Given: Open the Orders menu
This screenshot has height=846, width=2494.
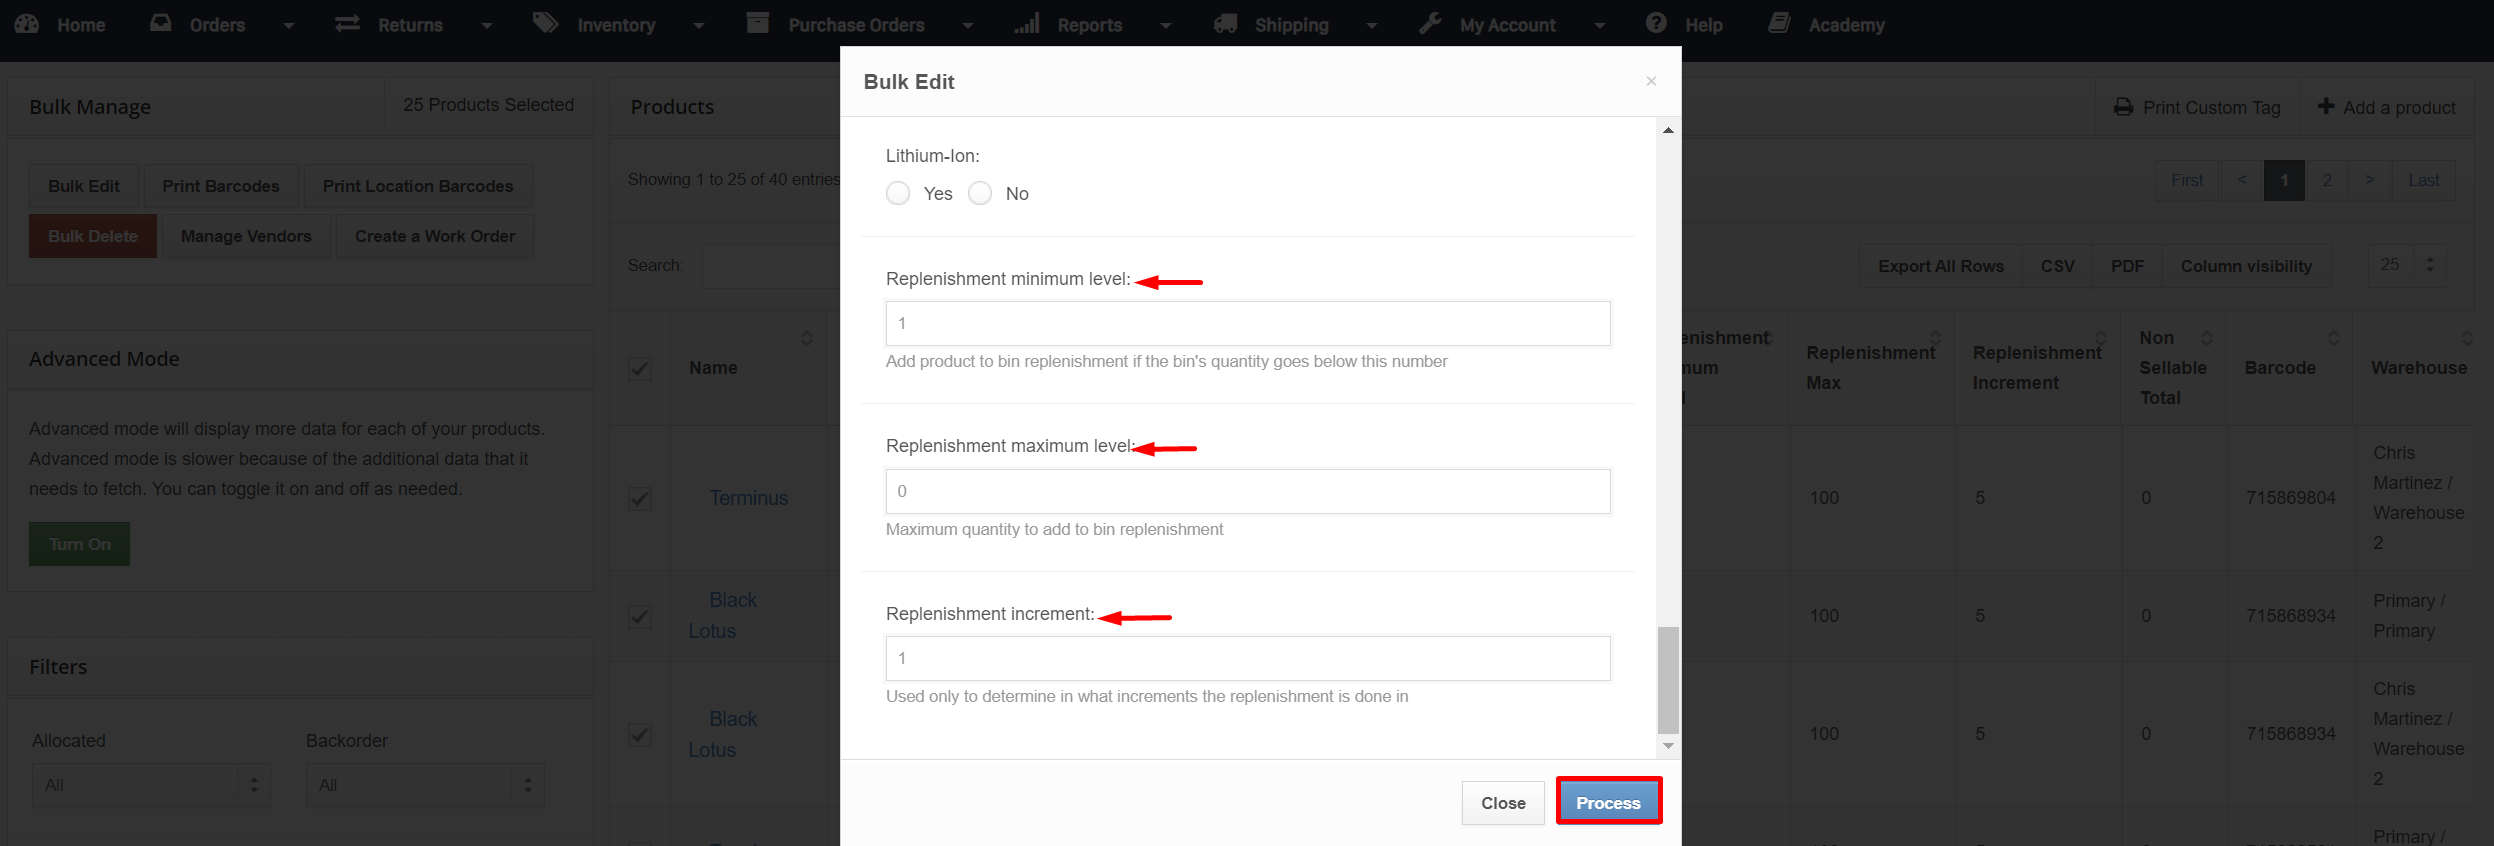Looking at the screenshot, I should coord(217,25).
